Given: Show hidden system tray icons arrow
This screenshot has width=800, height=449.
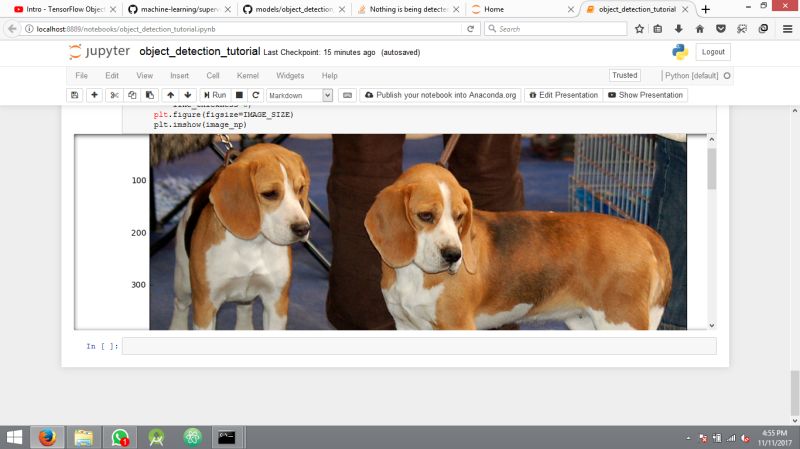Looking at the screenshot, I should tap(688, 438).
